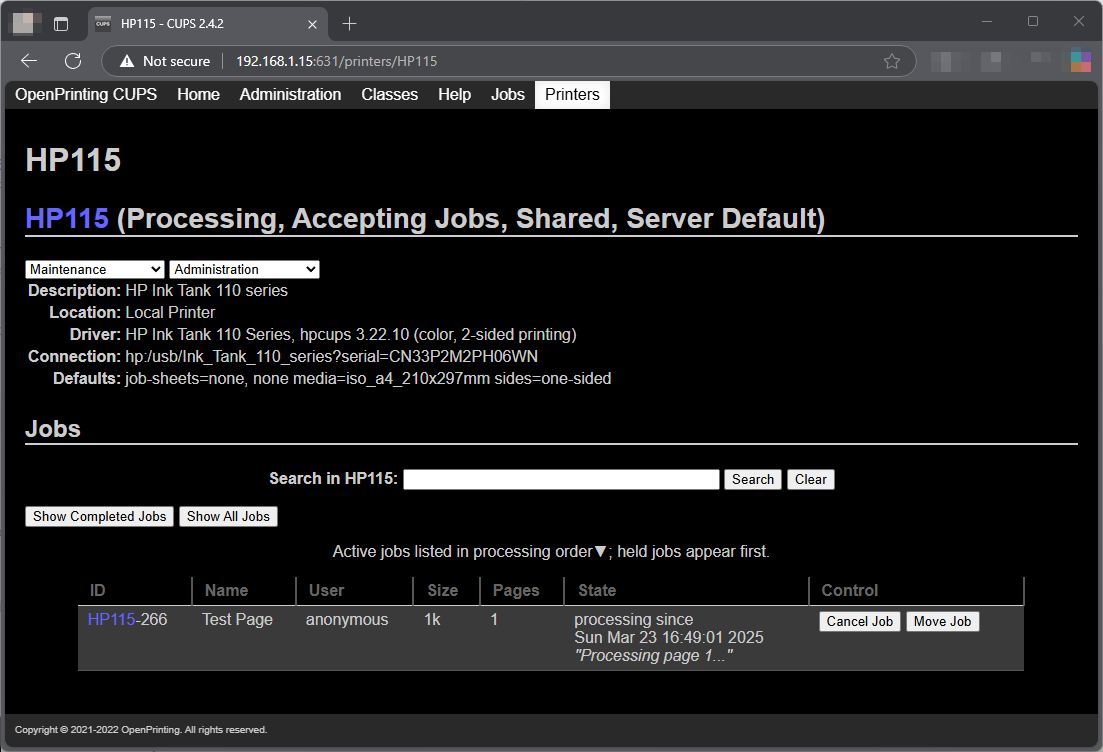The width and height of the screenshot is (1103, 752).
Task: Cancel the Test Page job
Action: [x=860, y=621]
